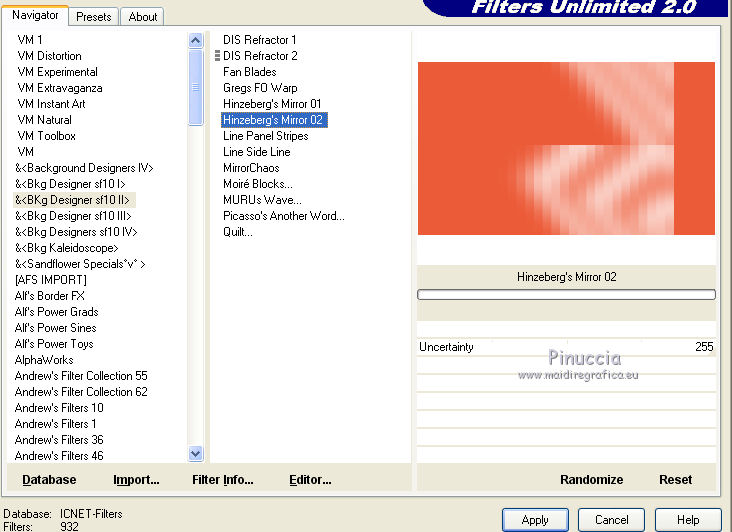Click the Uncertainty value 255
The image size is (732, 532).
704,346
